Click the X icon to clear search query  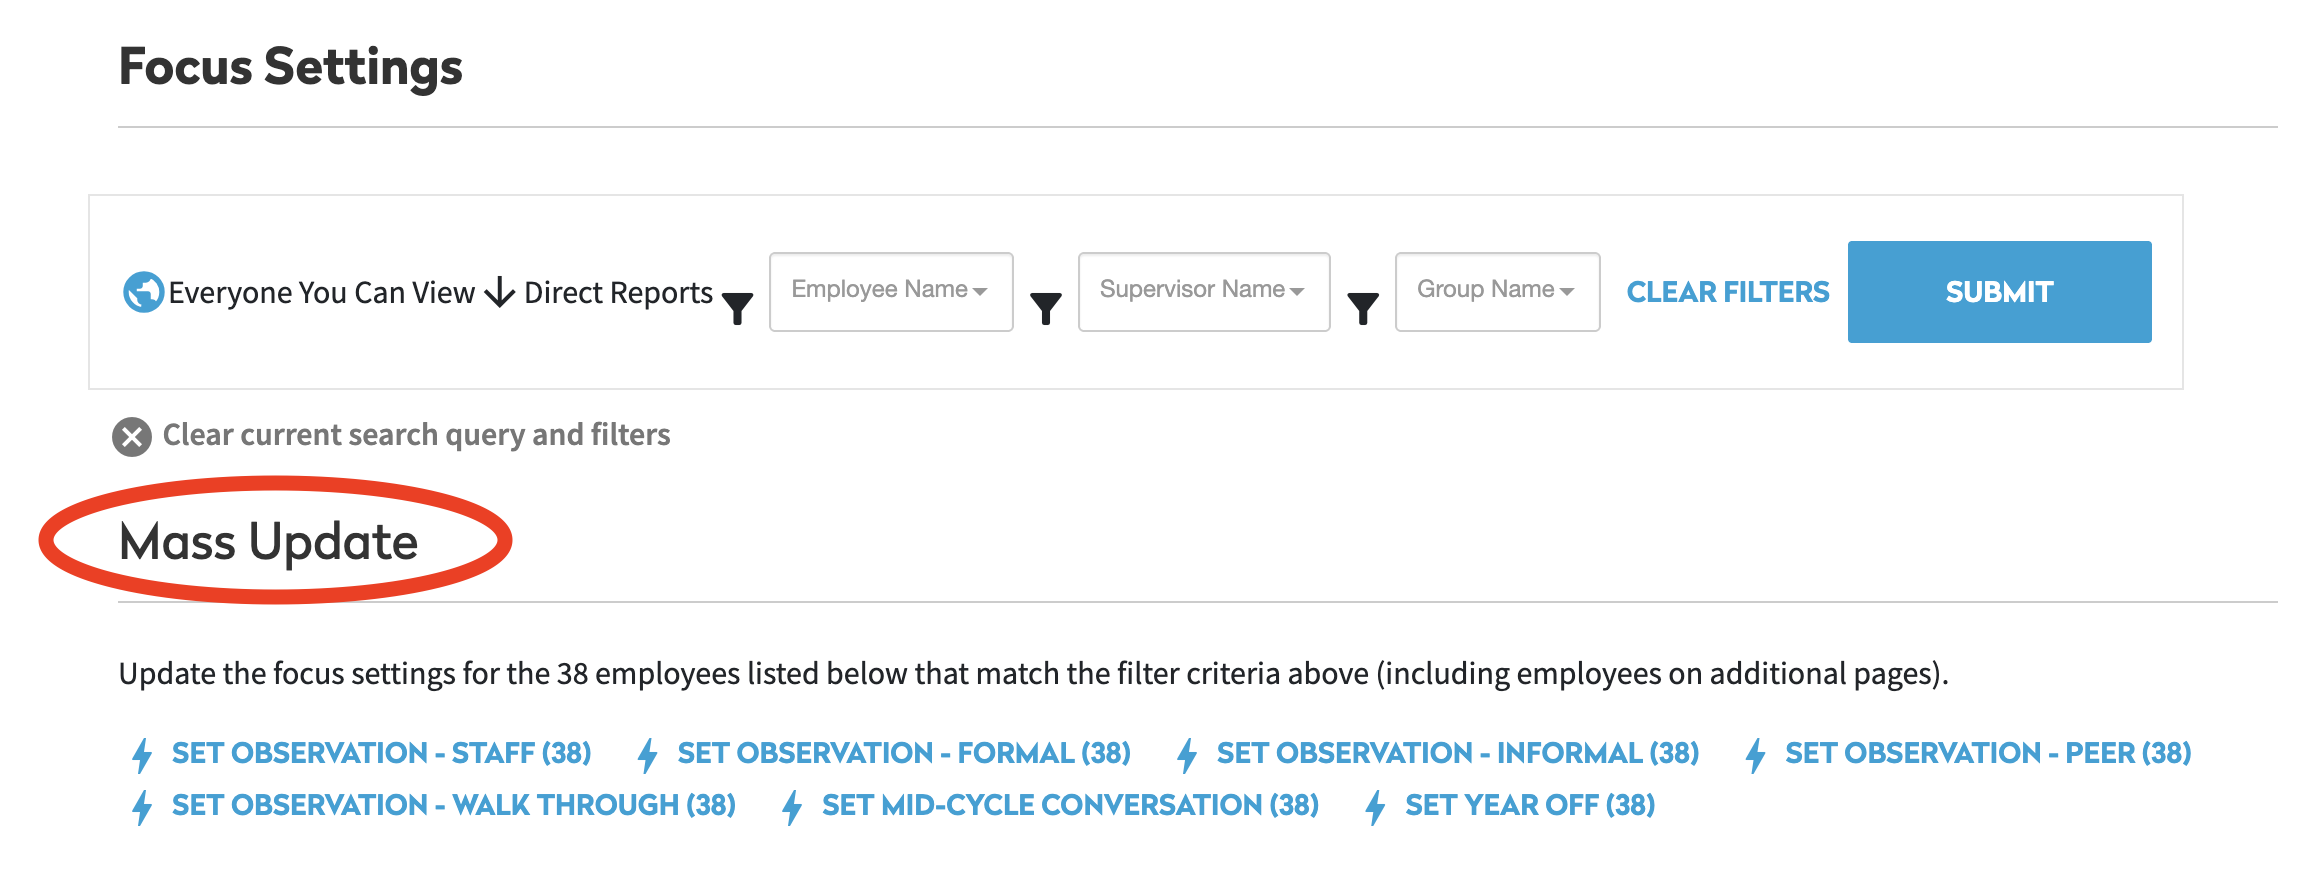(x=132, y=437)
